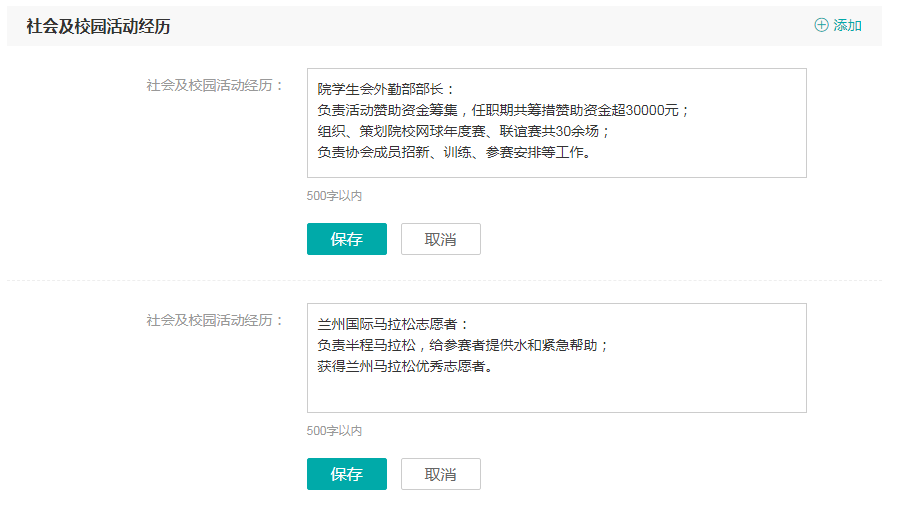899x522 pixels.
Task: Click the plus circle icon beside 添加
Action: [821, 26]
